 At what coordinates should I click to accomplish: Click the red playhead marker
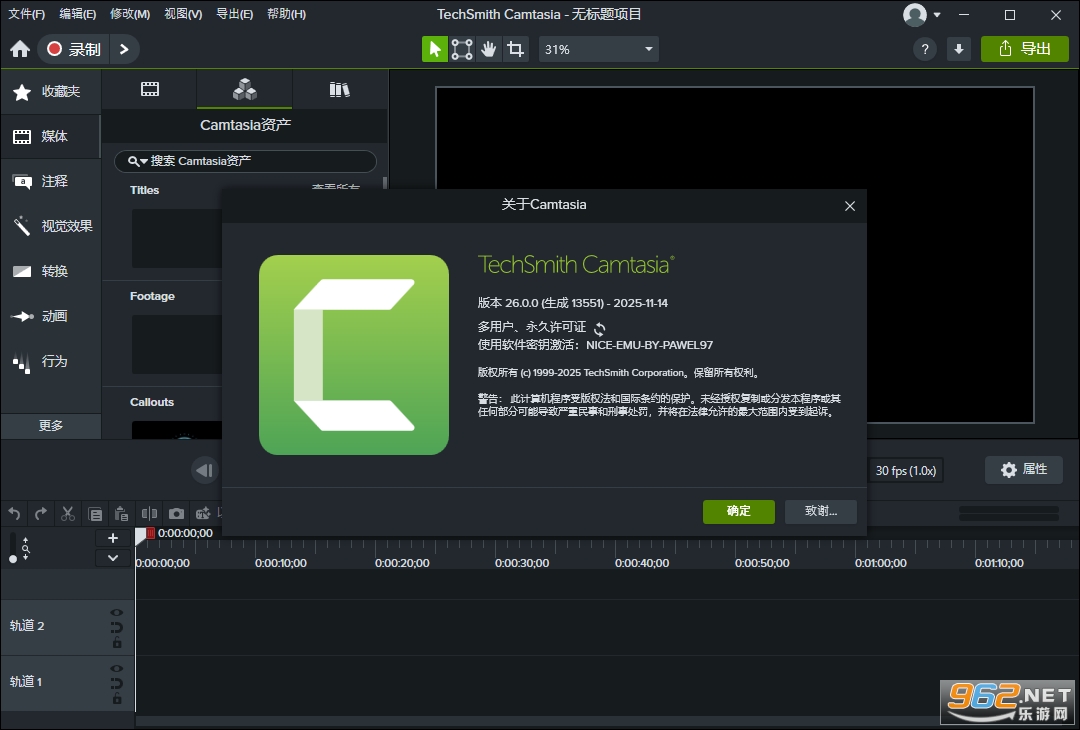(150, 533)
